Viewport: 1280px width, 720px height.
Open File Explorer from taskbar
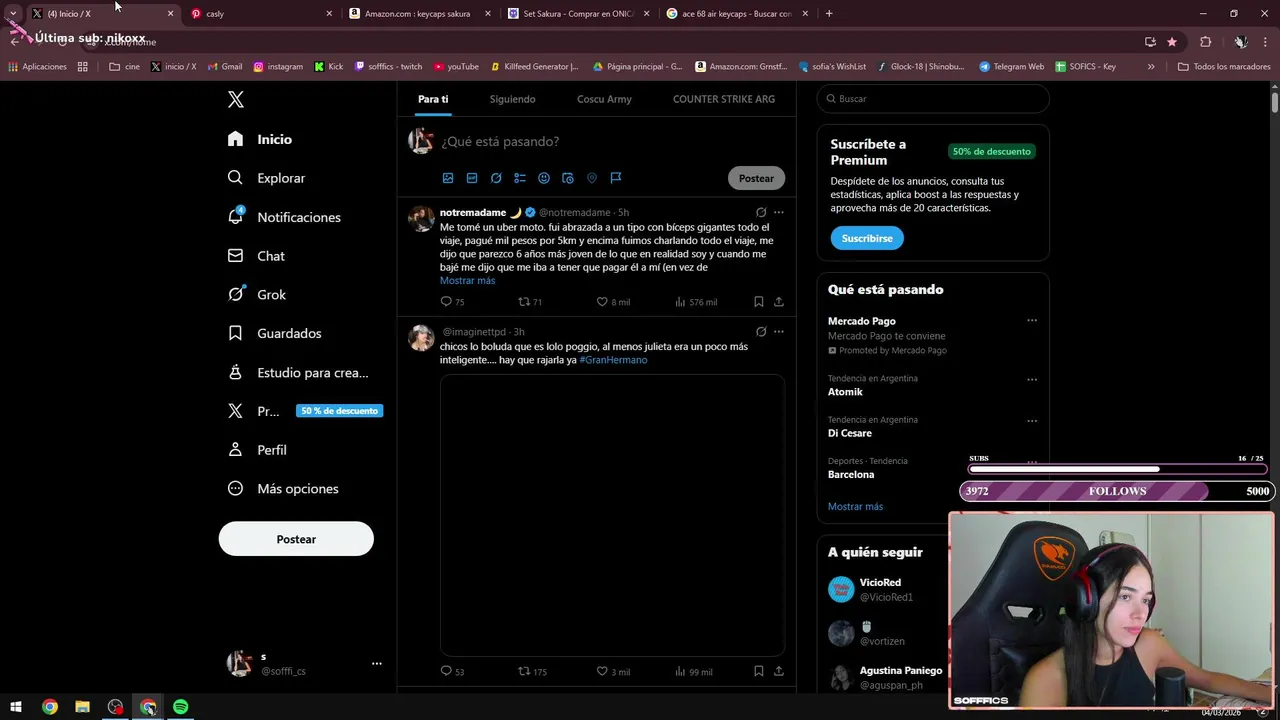coord(82,707)
